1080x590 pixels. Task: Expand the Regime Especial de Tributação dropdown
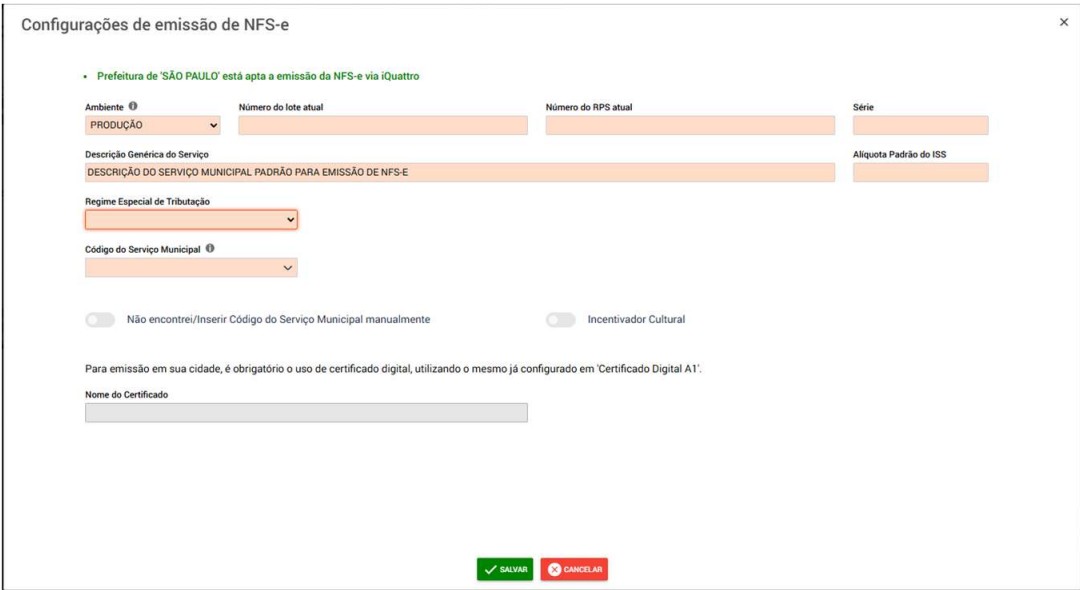click(191, 220)
